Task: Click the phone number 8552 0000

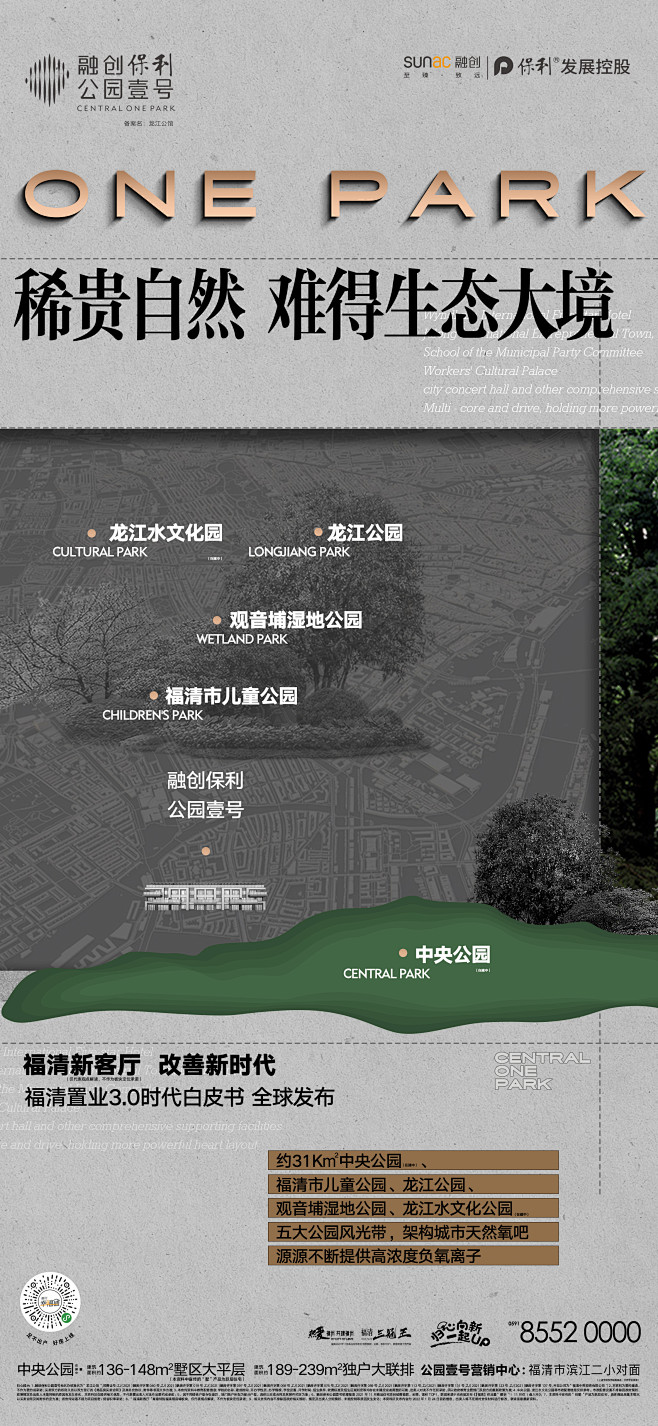Action: coord(580,1333)
